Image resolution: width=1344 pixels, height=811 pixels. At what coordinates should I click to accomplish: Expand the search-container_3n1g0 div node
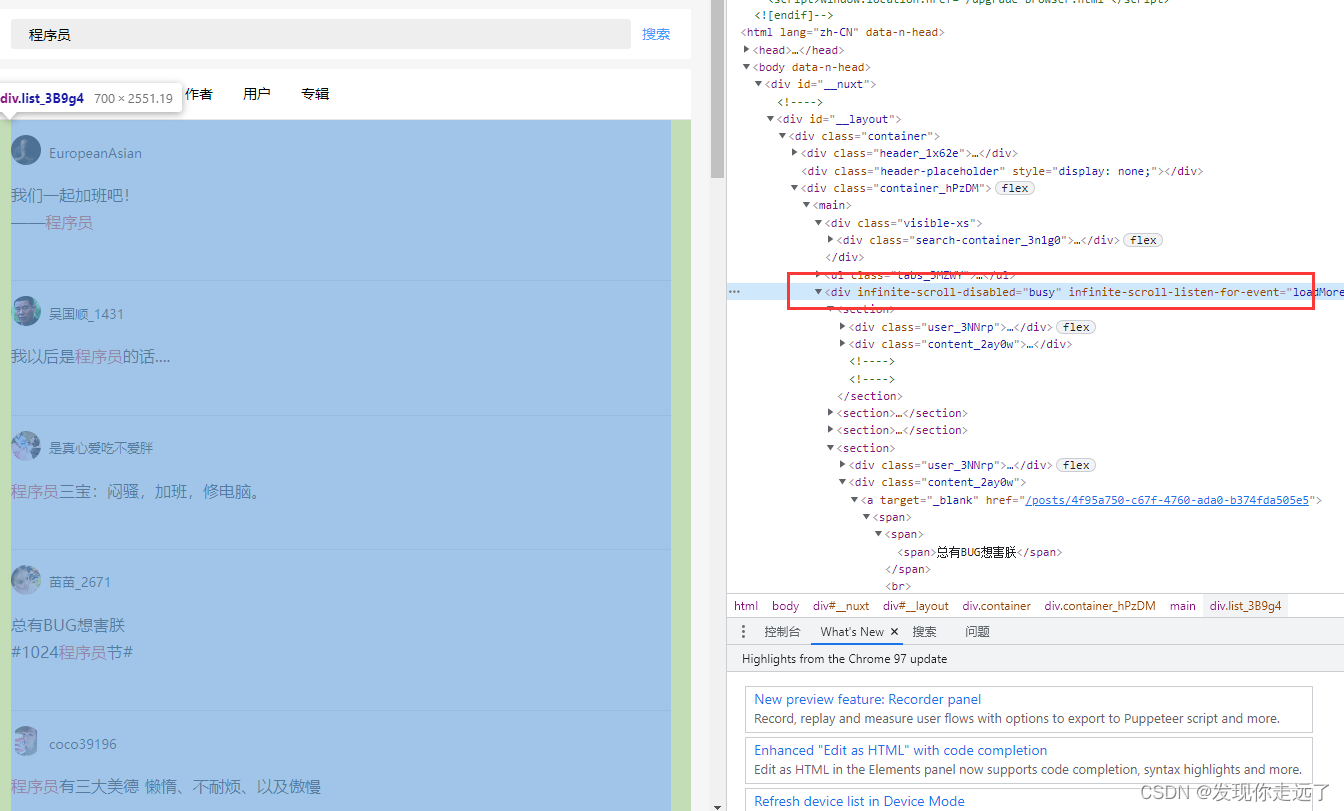tap(831, 240)
